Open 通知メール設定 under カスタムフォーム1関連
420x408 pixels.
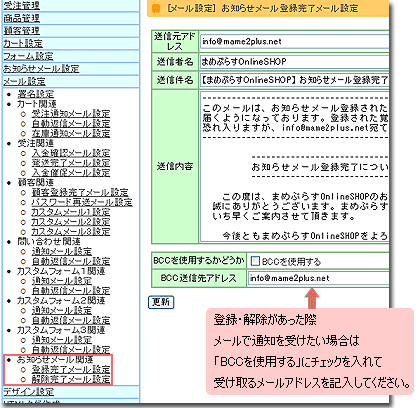tap(62, 281)
